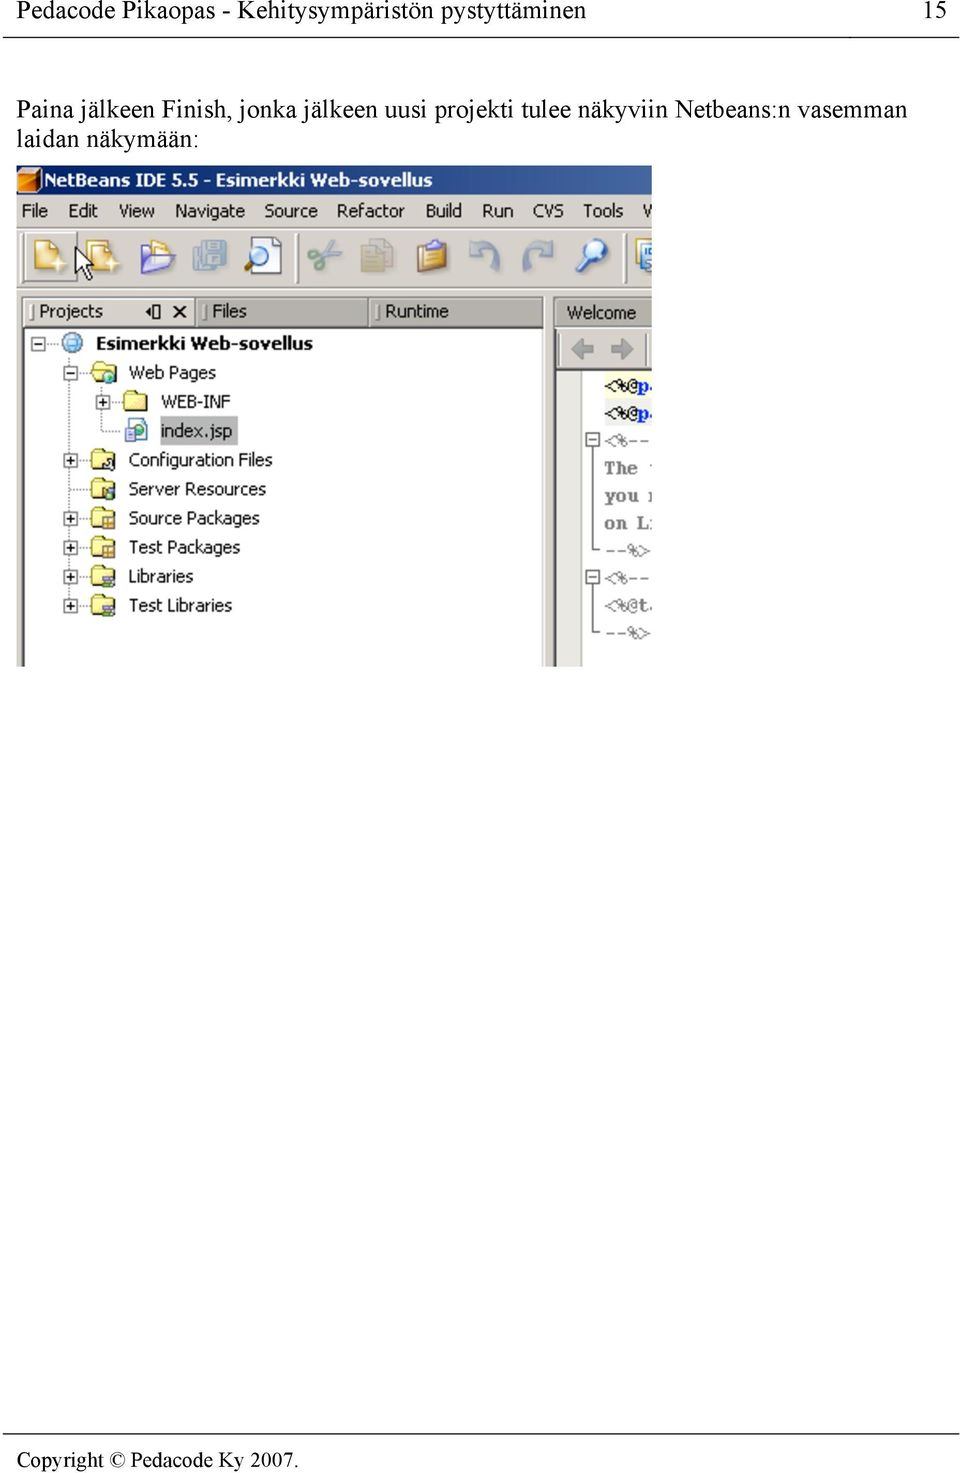This screenshot has height=1473, width=960.
Task: Expand the Test Libraries node
Action: click(70, 606)
